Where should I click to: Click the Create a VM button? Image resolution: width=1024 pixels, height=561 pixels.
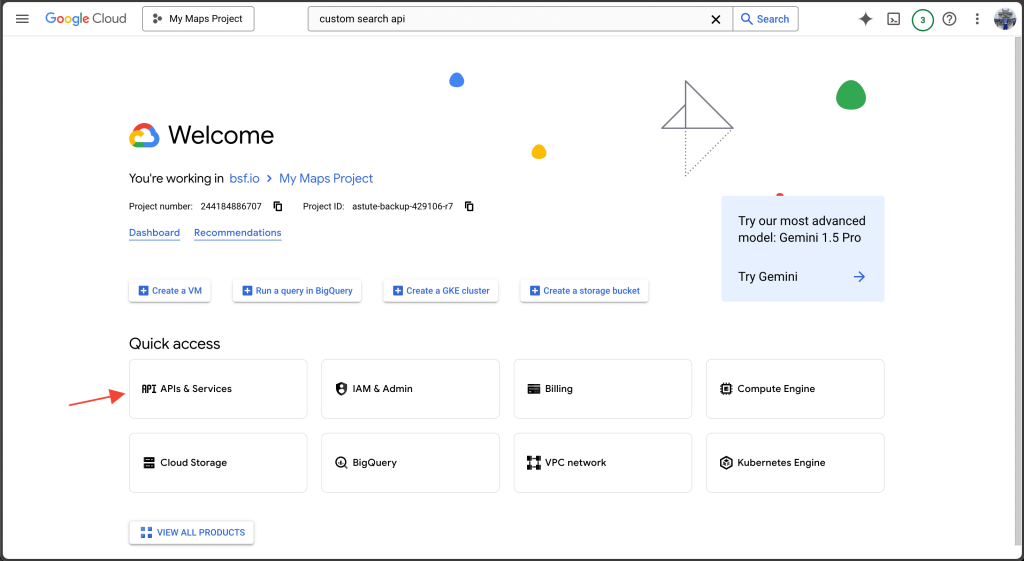169,291
